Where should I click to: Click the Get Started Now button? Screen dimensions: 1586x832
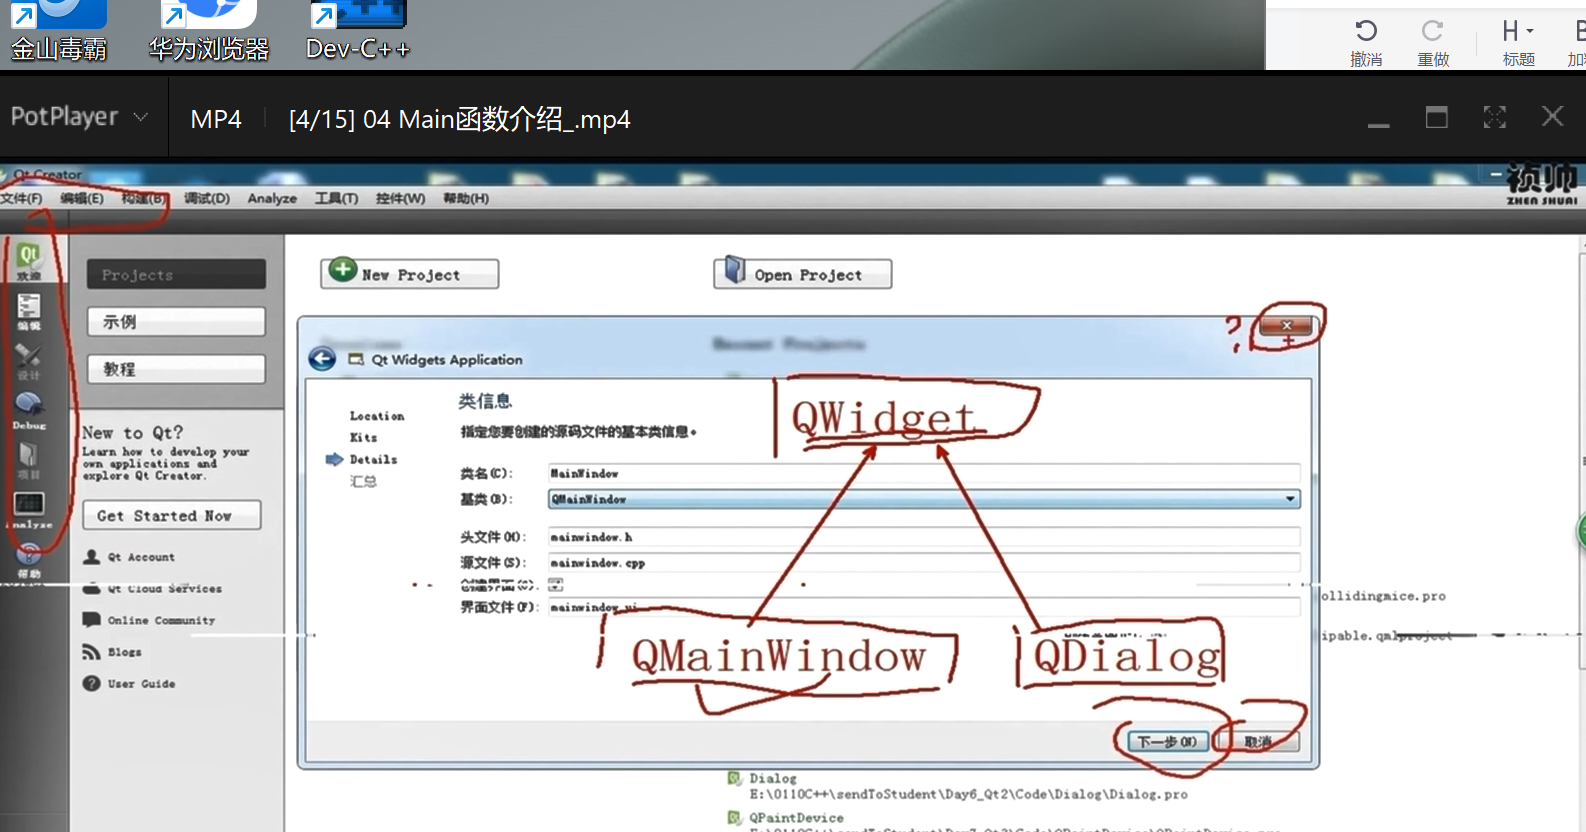coord(172,516)
